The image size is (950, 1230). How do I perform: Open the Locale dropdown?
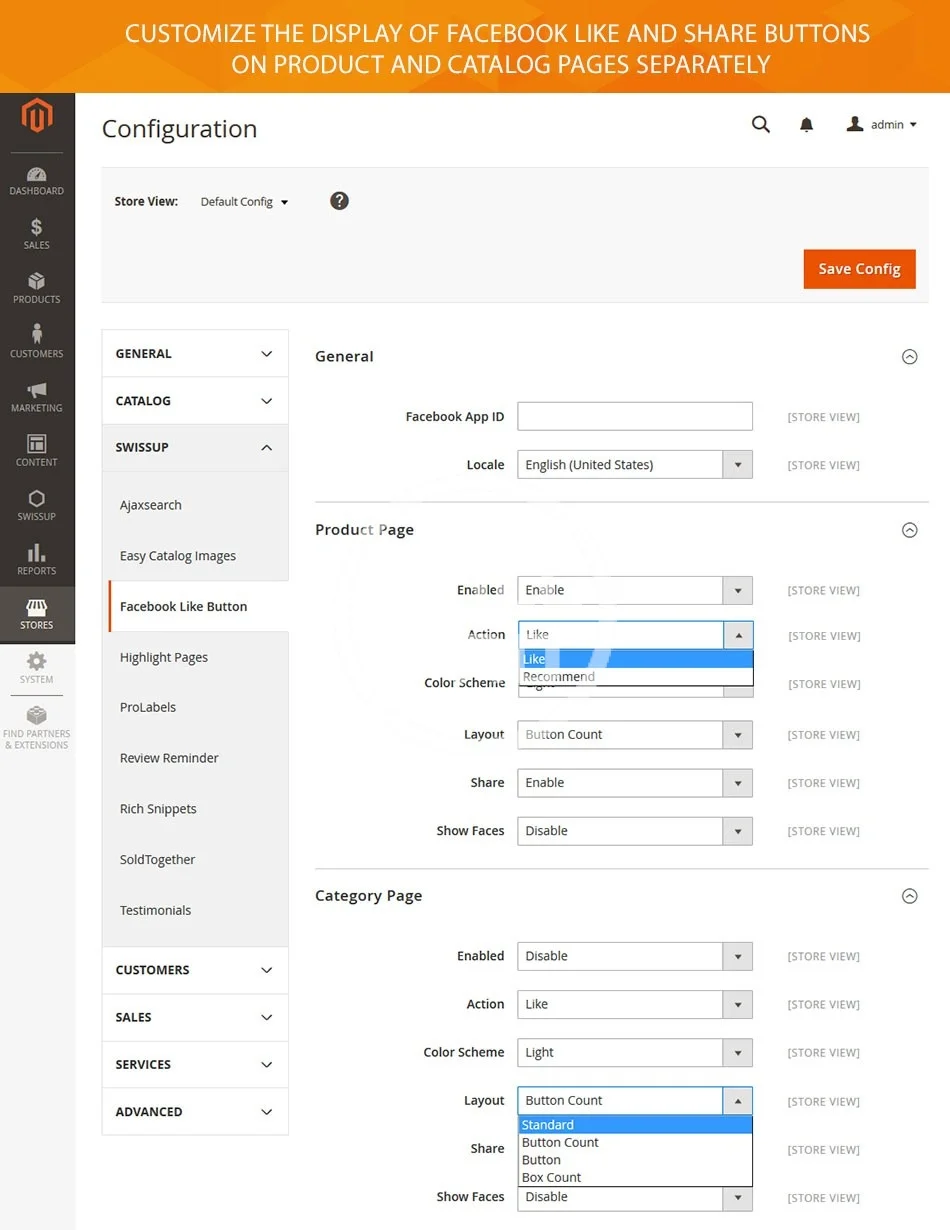tap(635, 465)
